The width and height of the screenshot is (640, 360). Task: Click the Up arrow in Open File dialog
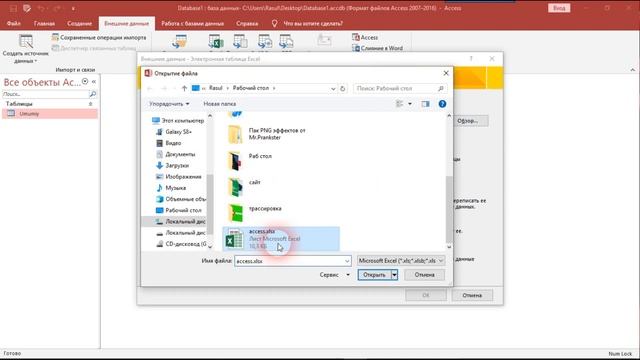click(x=184, y=88)
